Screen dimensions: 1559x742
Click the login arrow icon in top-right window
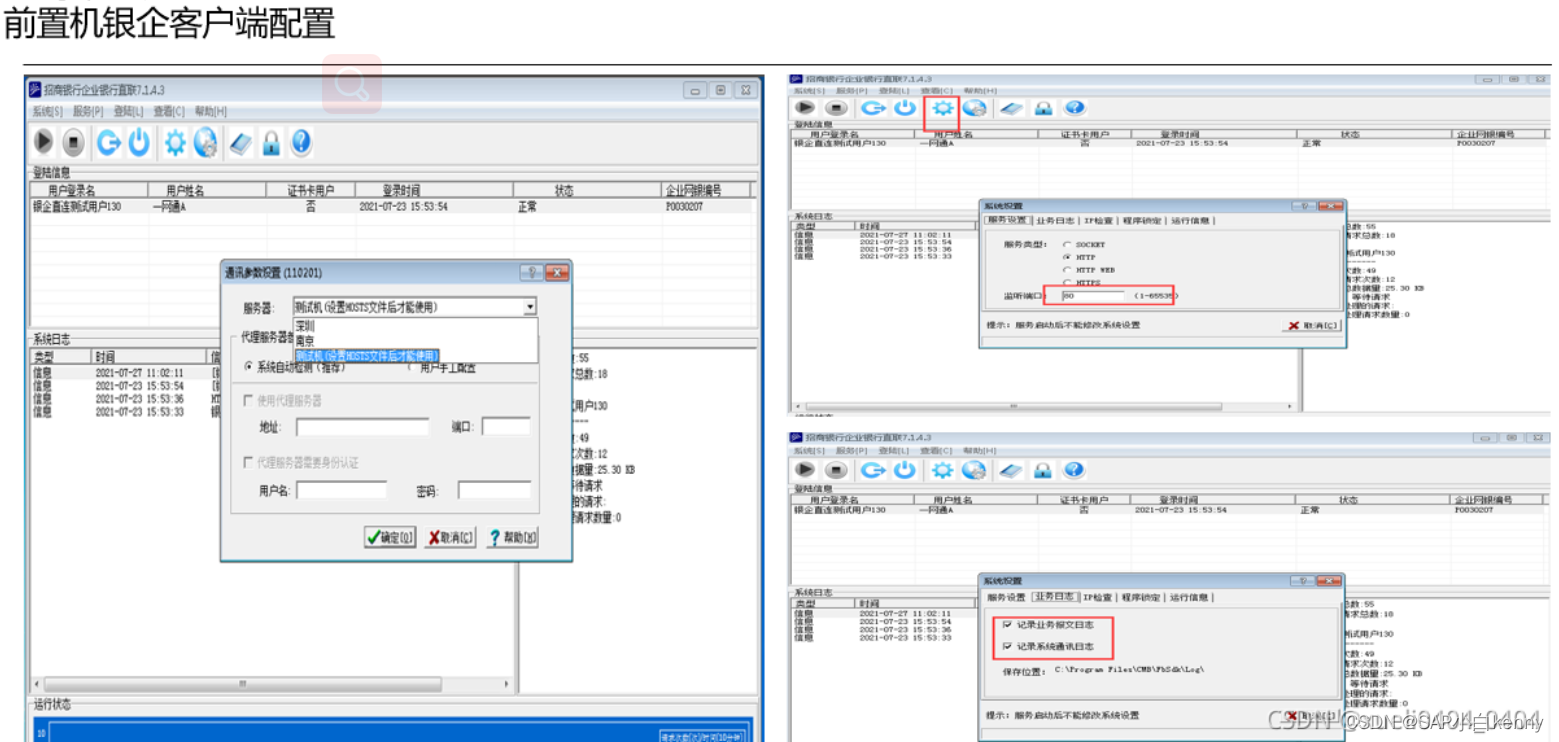873,108
